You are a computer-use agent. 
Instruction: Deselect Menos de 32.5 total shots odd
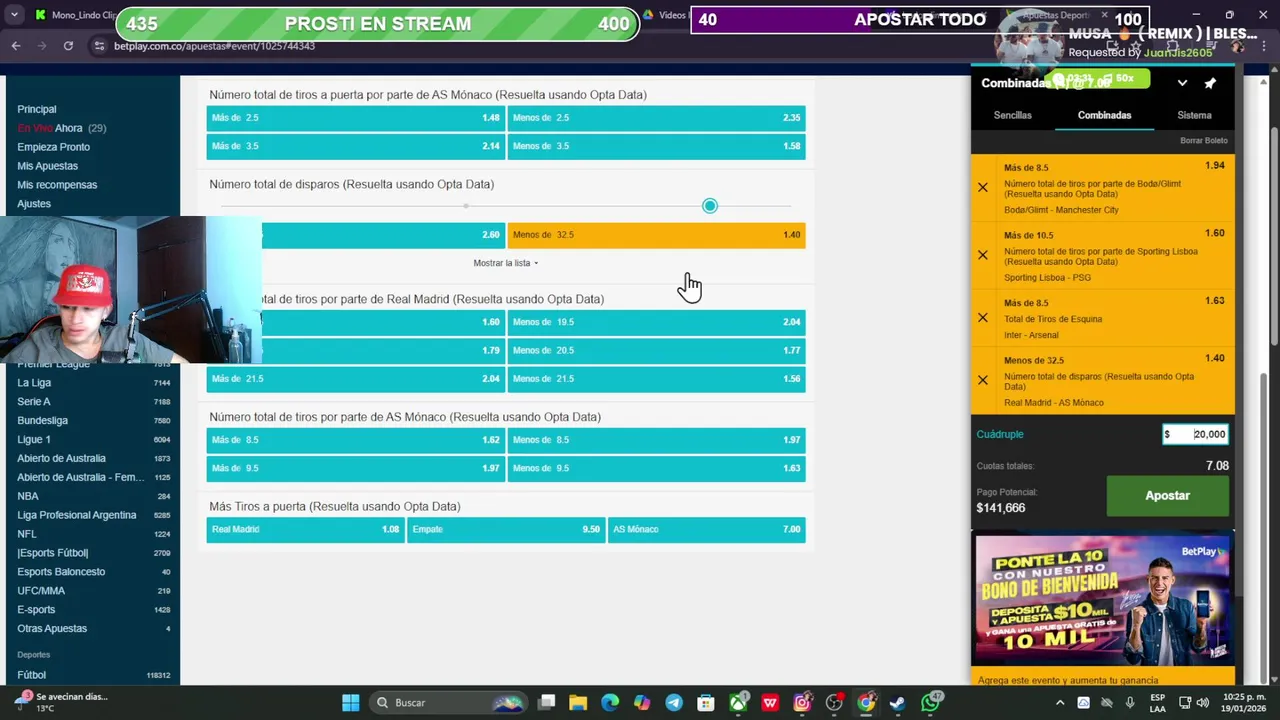[656, 235]
